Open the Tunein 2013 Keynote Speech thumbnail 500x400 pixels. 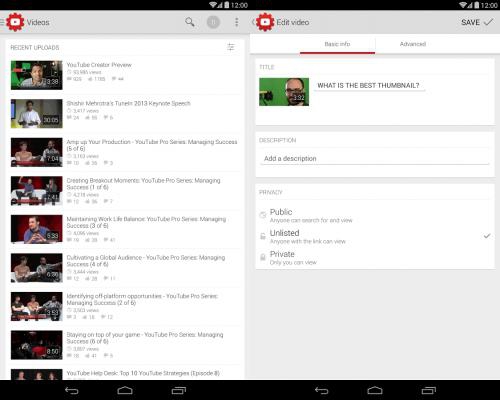(37, 114)
